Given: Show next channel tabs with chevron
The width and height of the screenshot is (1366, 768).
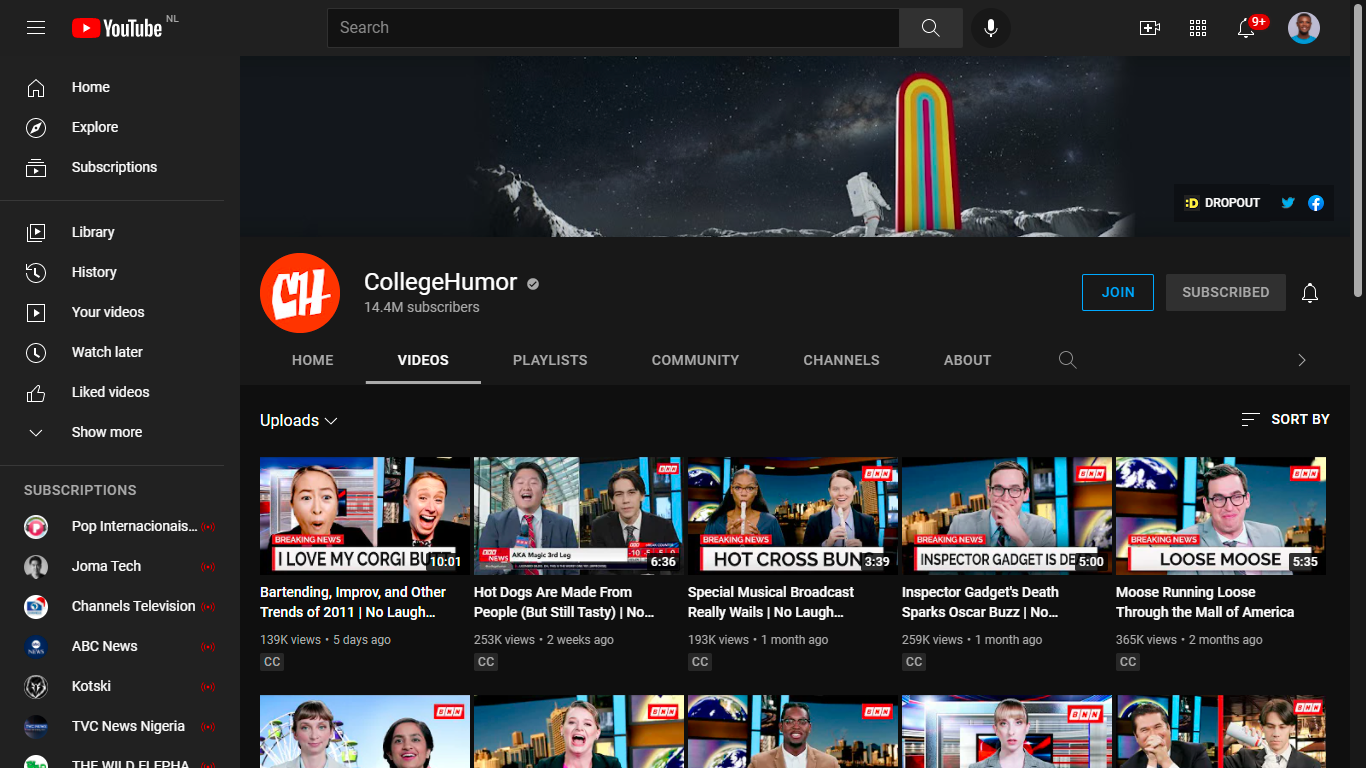Looking at the screenshot, I should [1302, 360].
